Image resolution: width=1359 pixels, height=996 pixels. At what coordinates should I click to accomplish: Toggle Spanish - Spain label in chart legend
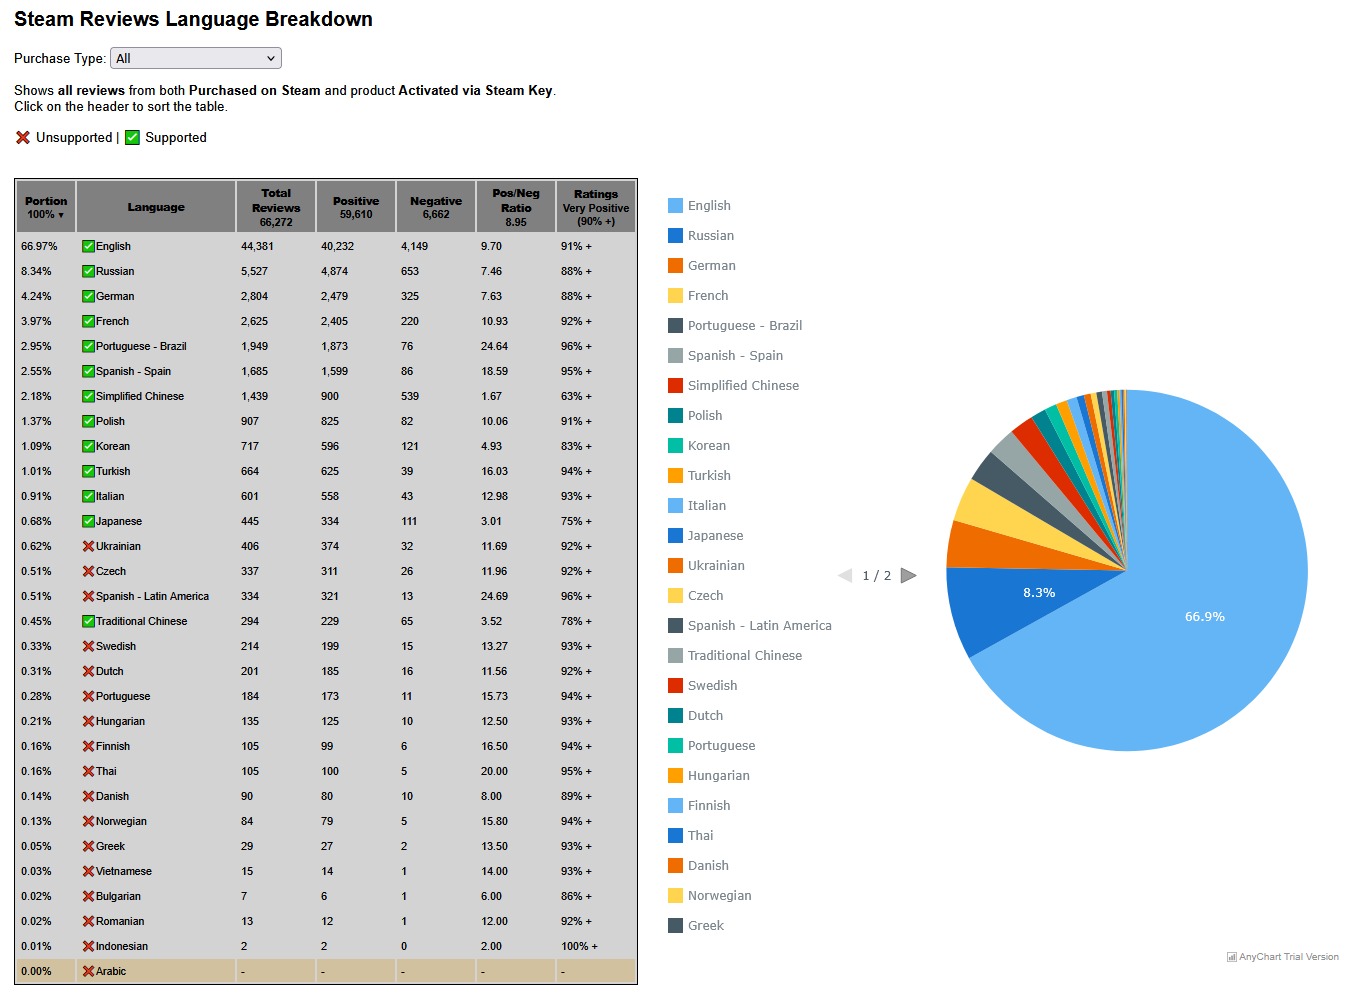pyautogui.click(x=735, y=355)
